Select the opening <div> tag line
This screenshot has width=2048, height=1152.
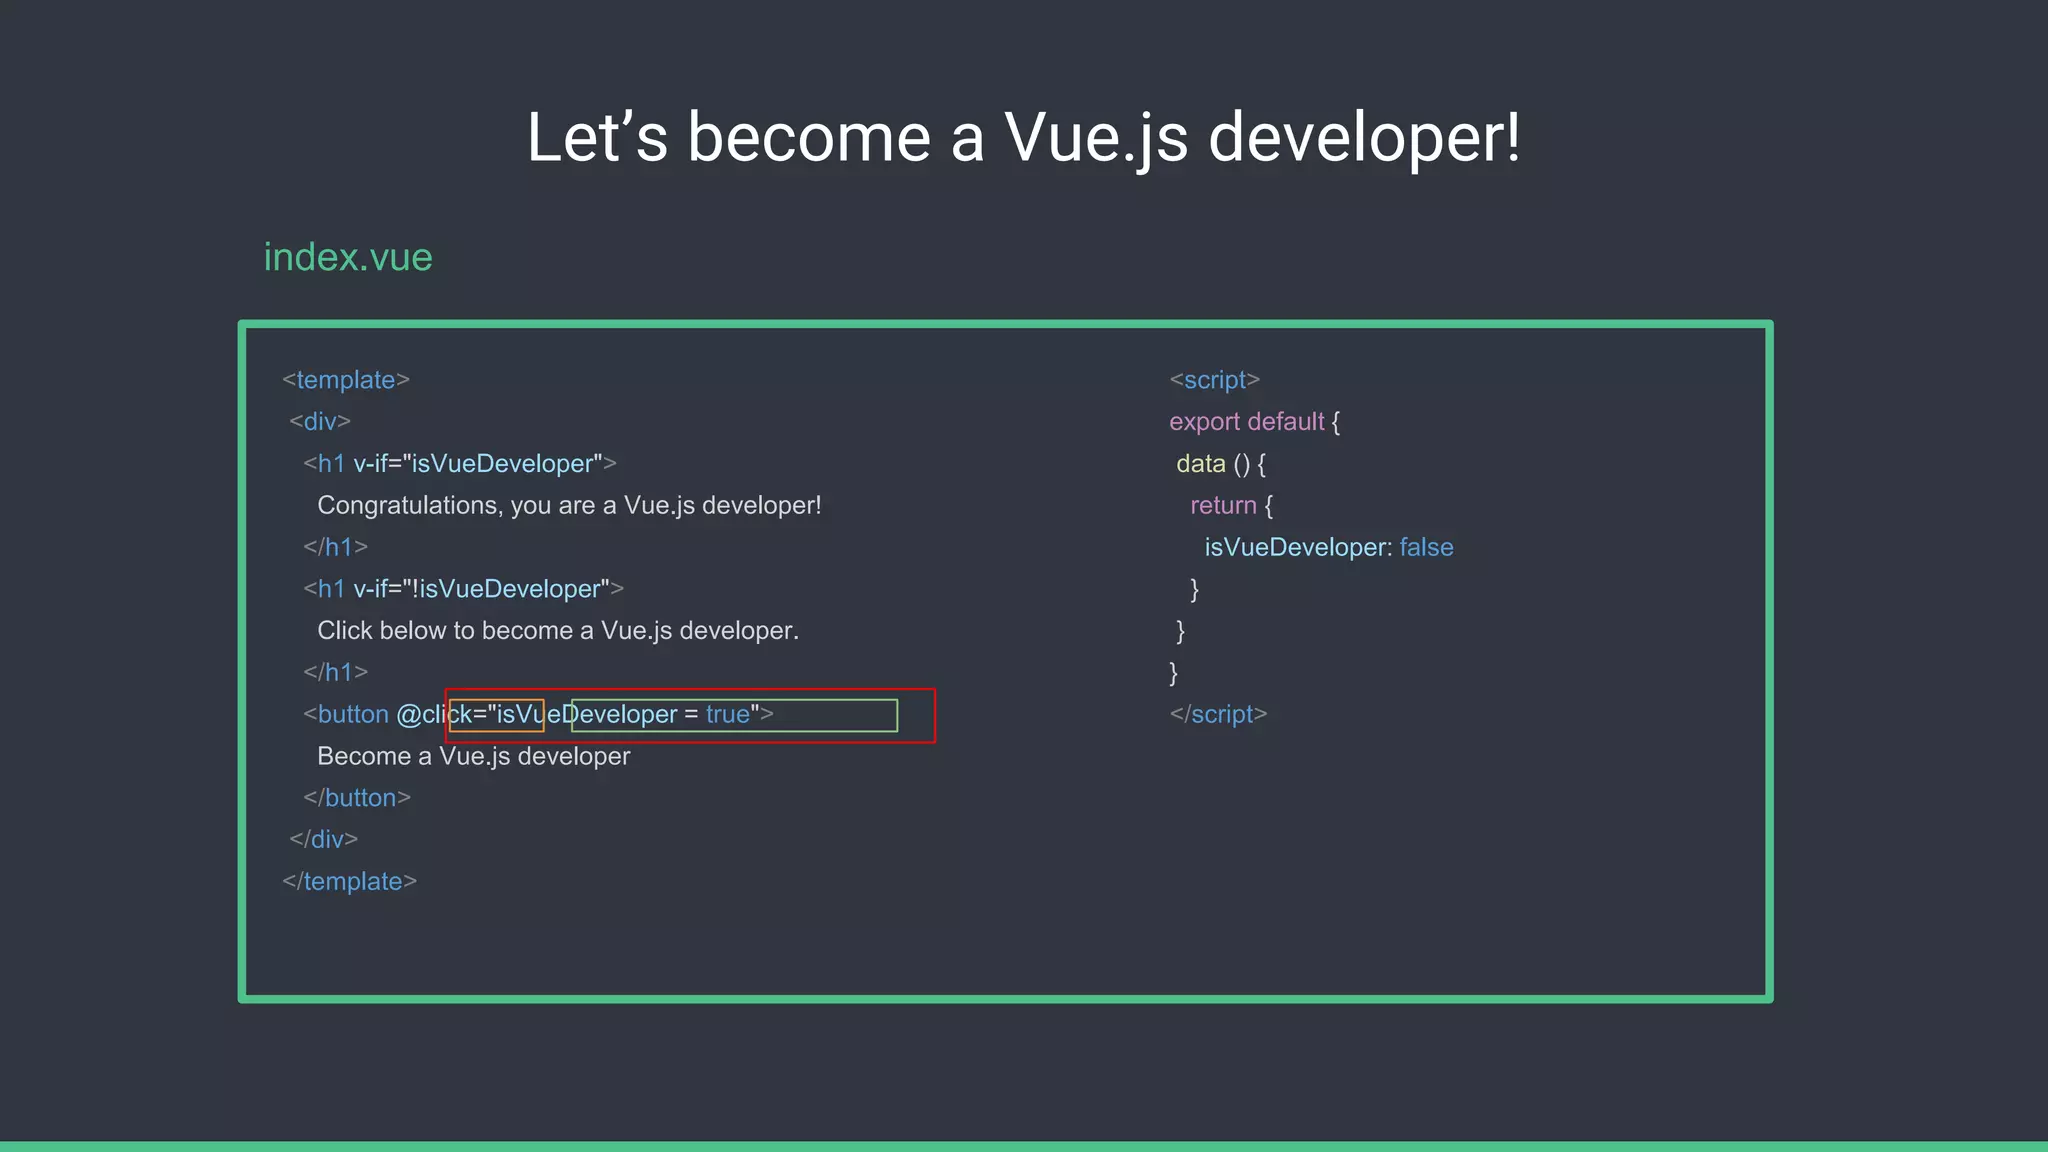[x=320, y=422]
